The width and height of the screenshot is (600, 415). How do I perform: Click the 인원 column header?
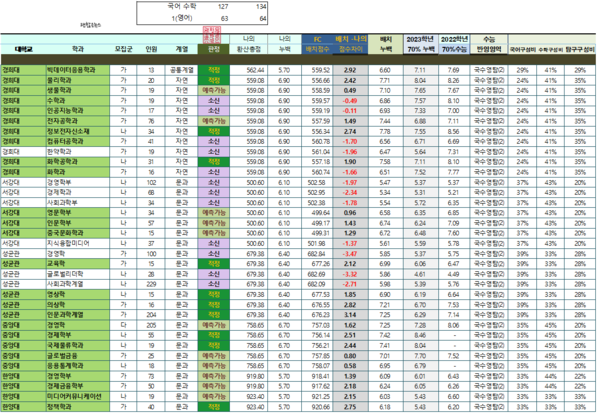(x=152, y=49)
